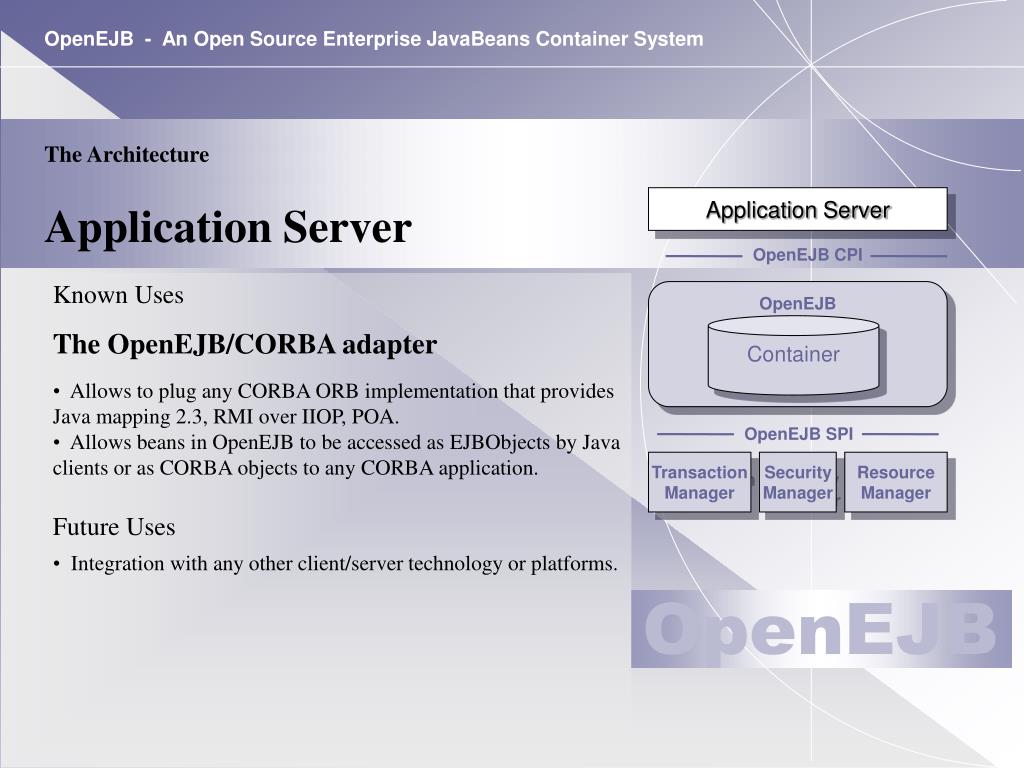
Task: Select the Transaction Manager box
Action: [699, 483]
